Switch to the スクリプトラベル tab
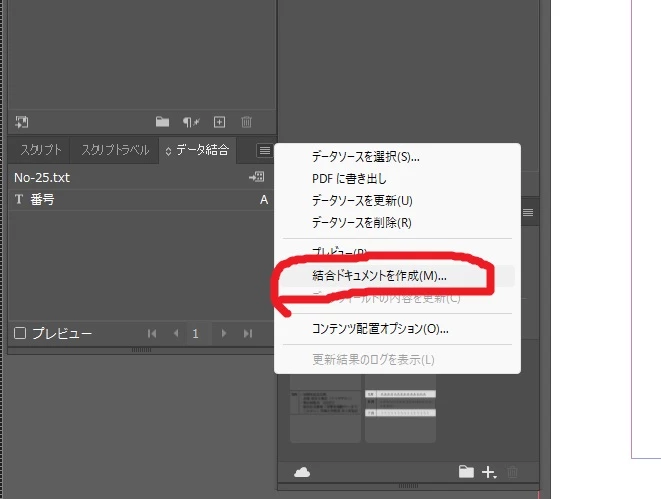Viewport: 661px width, 499px height. point(115,150)
